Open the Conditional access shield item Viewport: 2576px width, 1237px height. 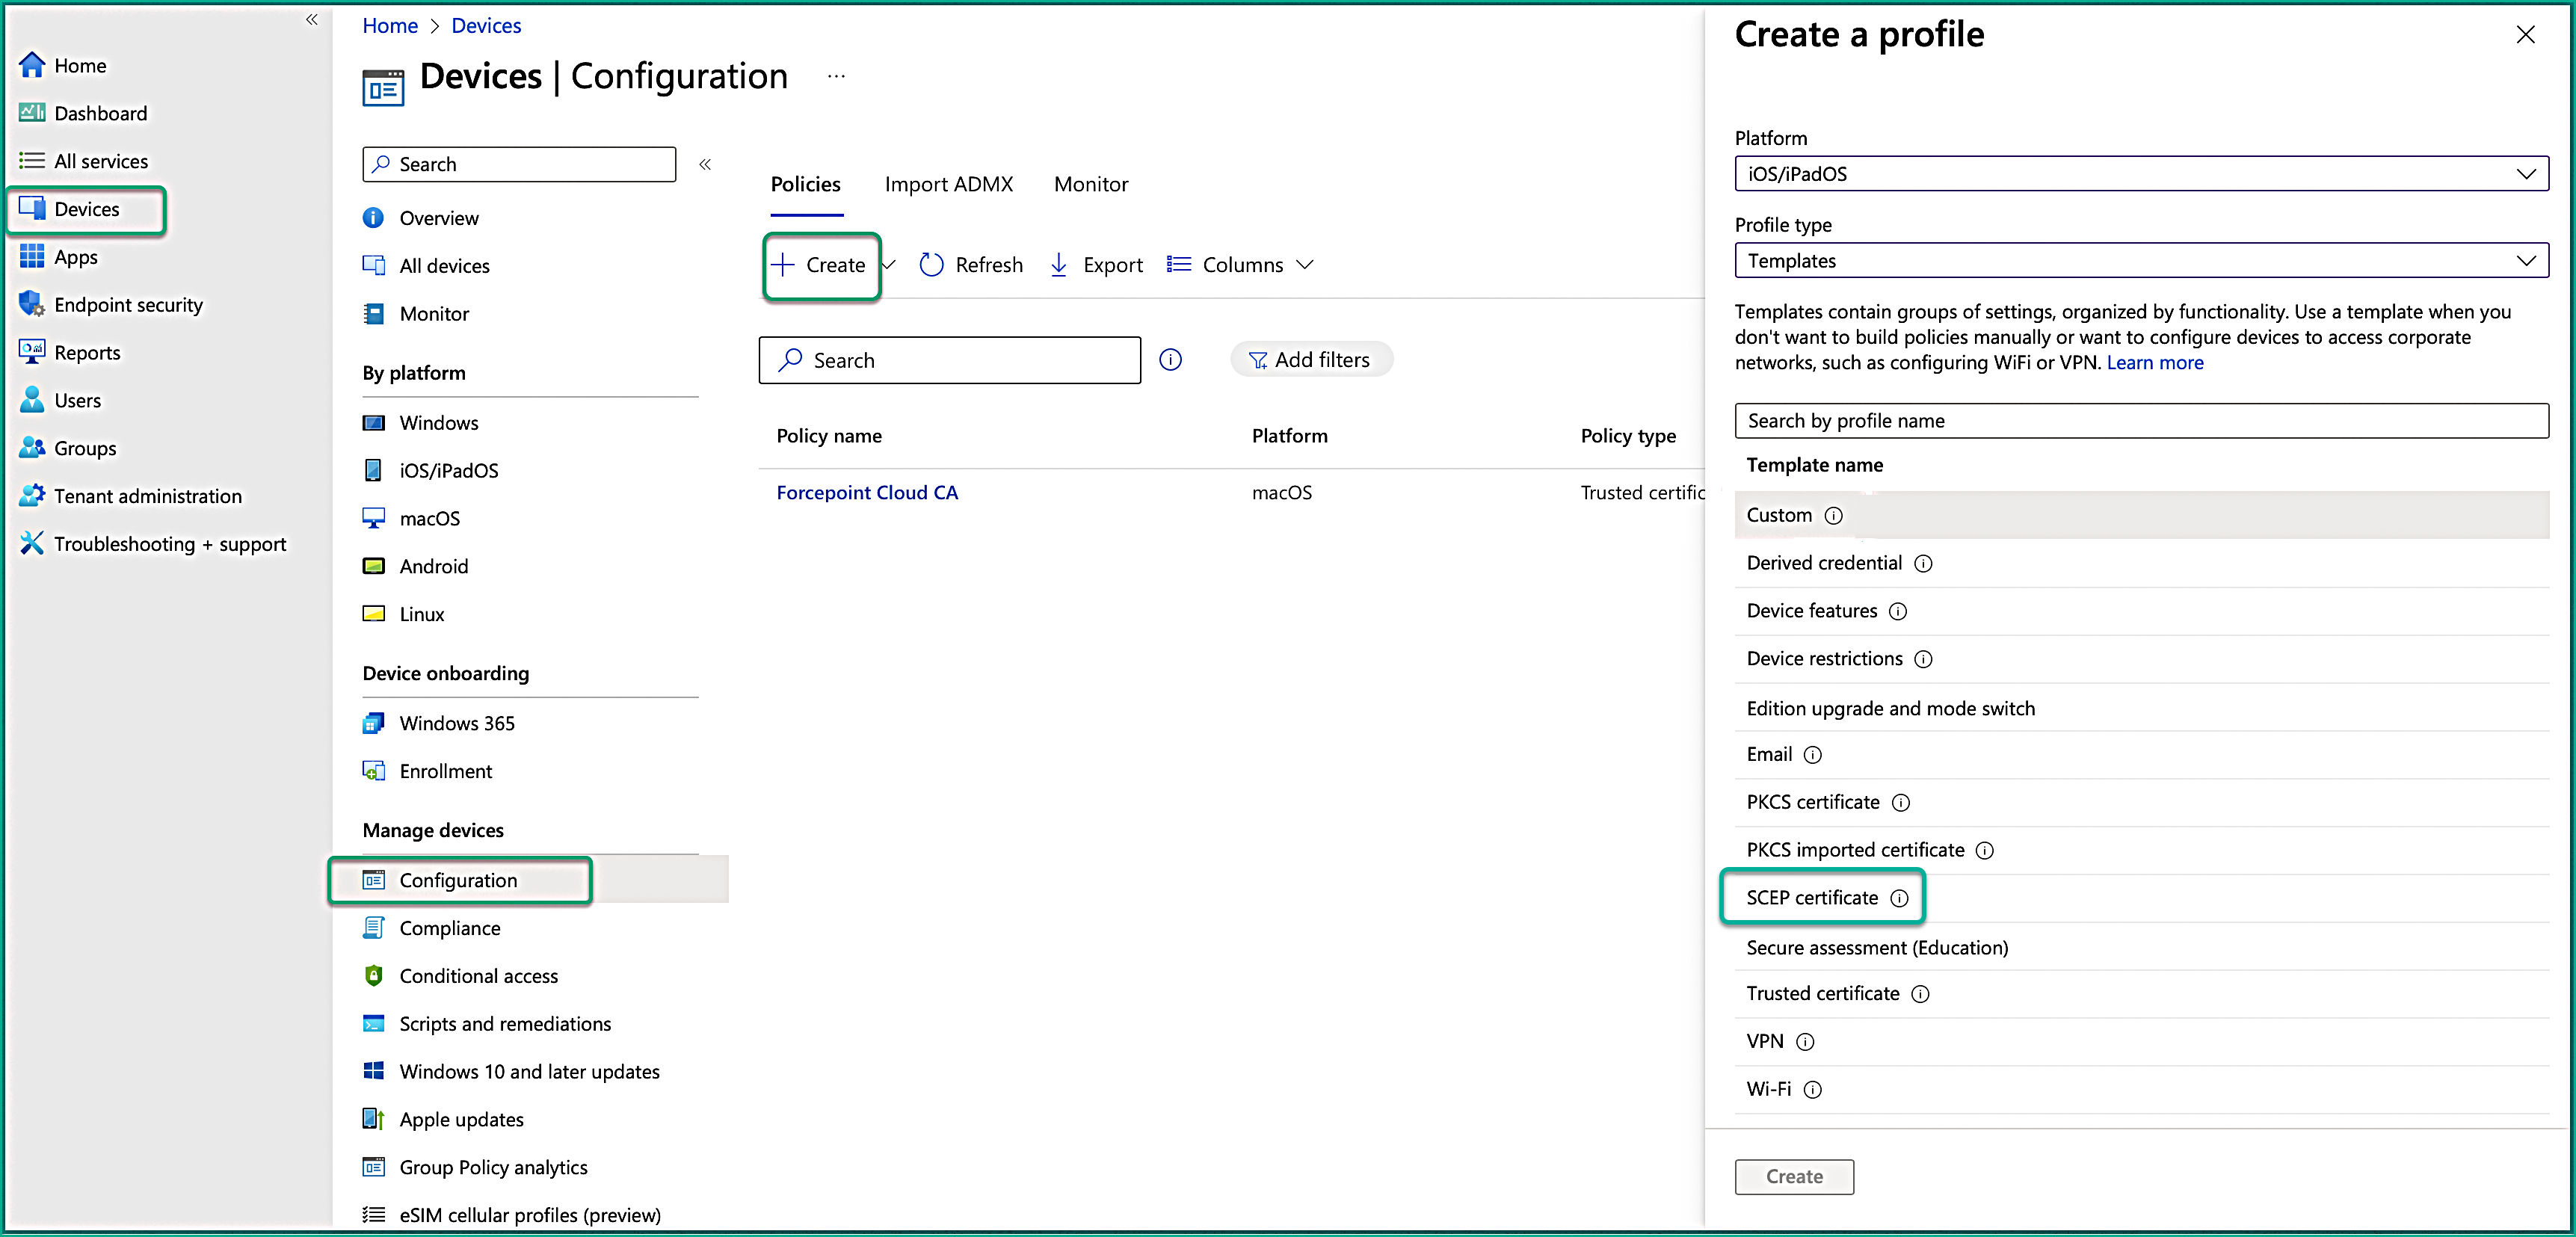click(478, 976)
